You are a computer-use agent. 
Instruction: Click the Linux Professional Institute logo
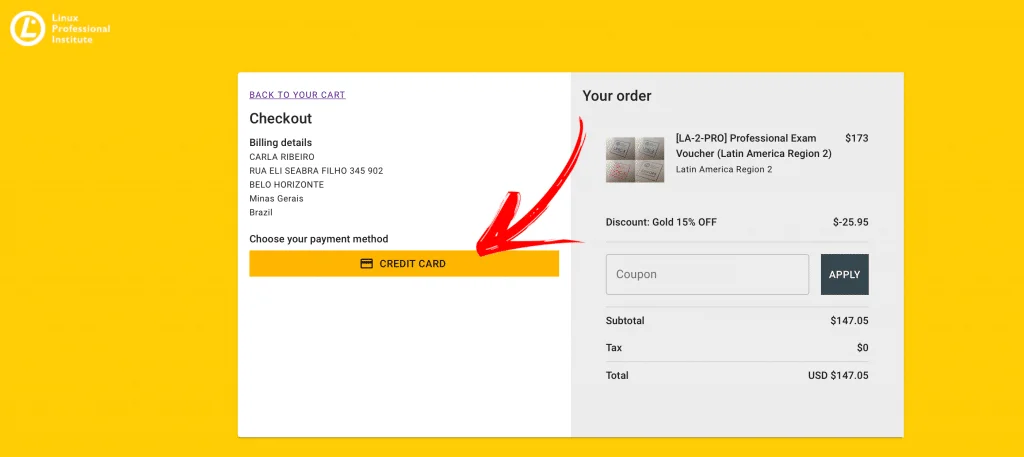coord(60,29)
